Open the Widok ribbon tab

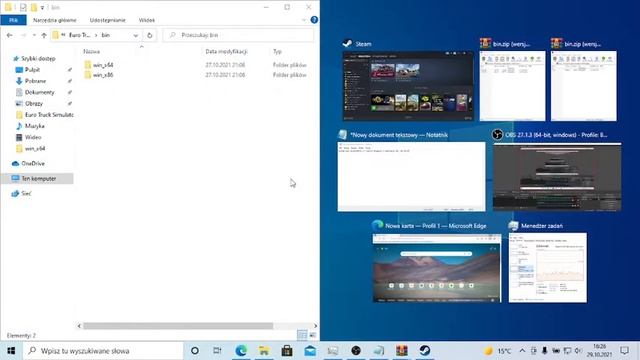point(147,20)
